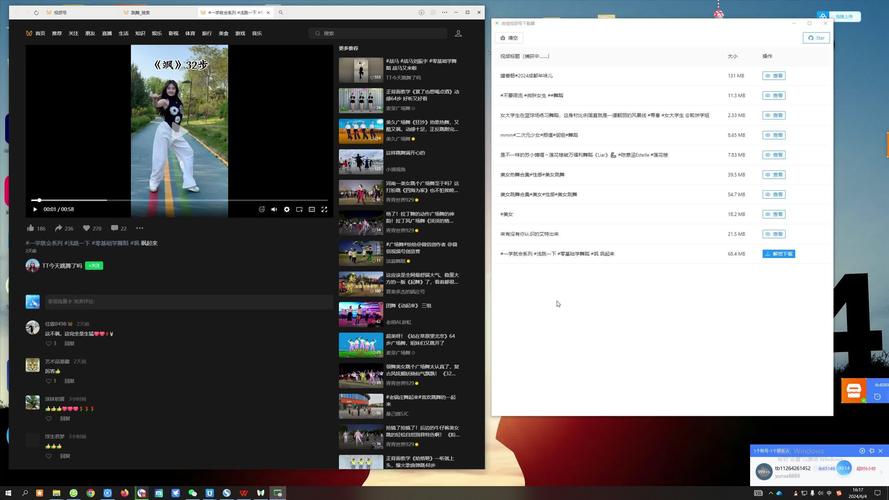Seek on the video progress bar

(x=180, y=200)
